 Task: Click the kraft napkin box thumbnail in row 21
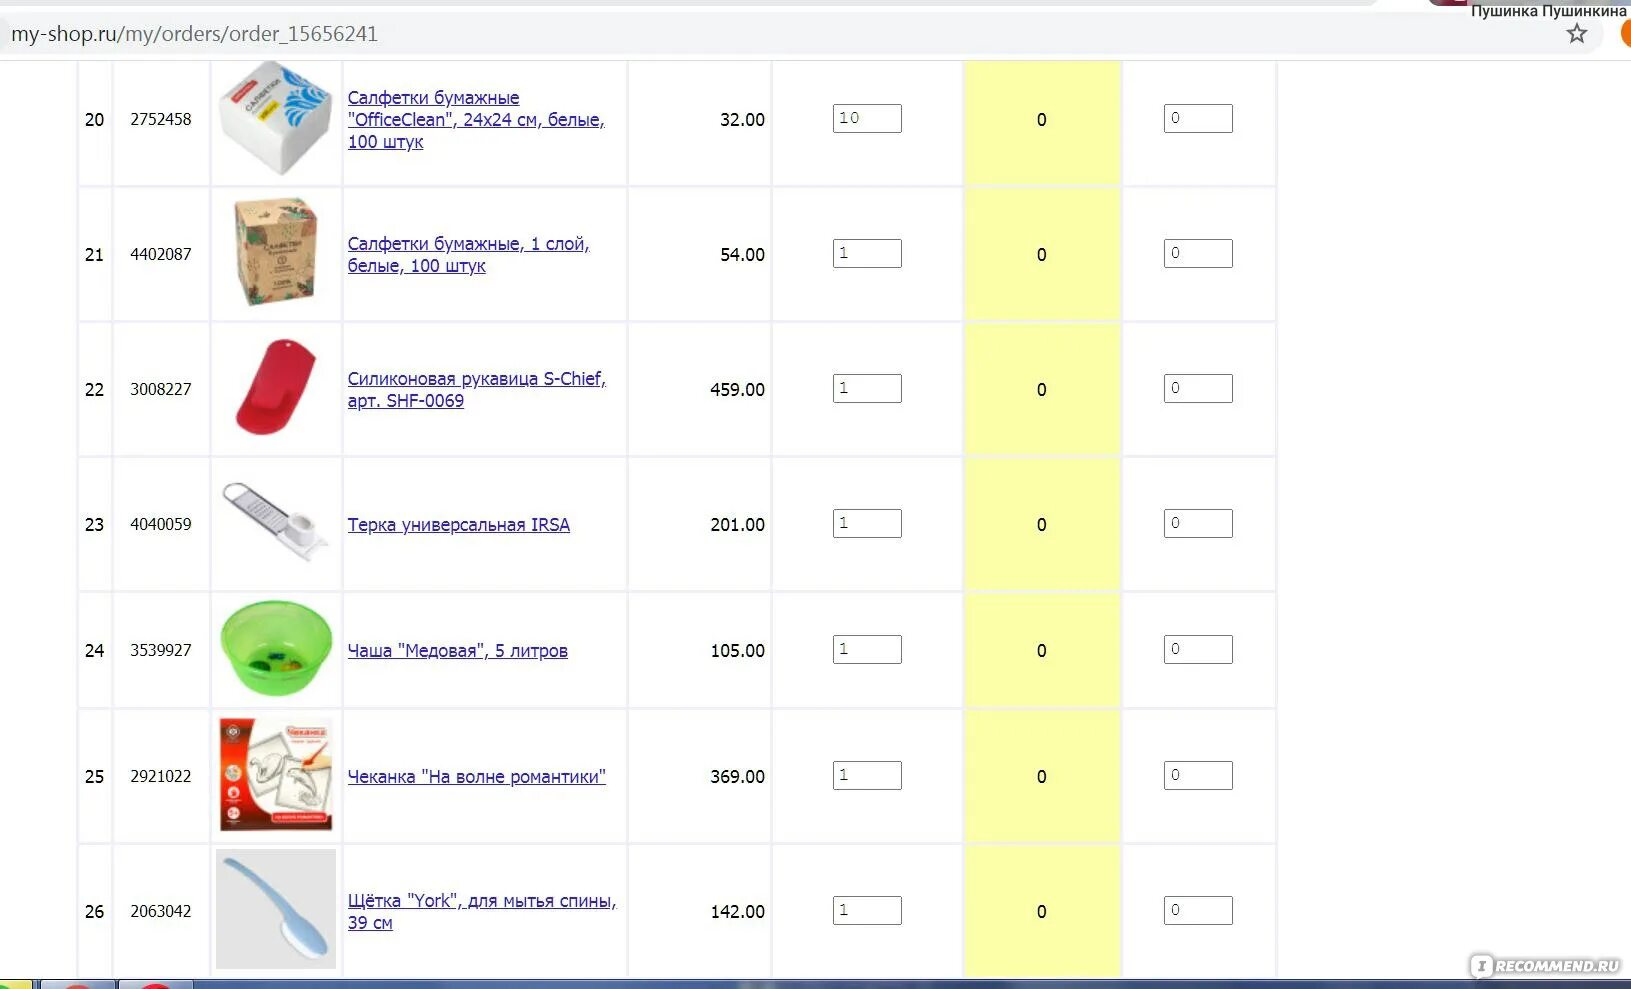276,252
